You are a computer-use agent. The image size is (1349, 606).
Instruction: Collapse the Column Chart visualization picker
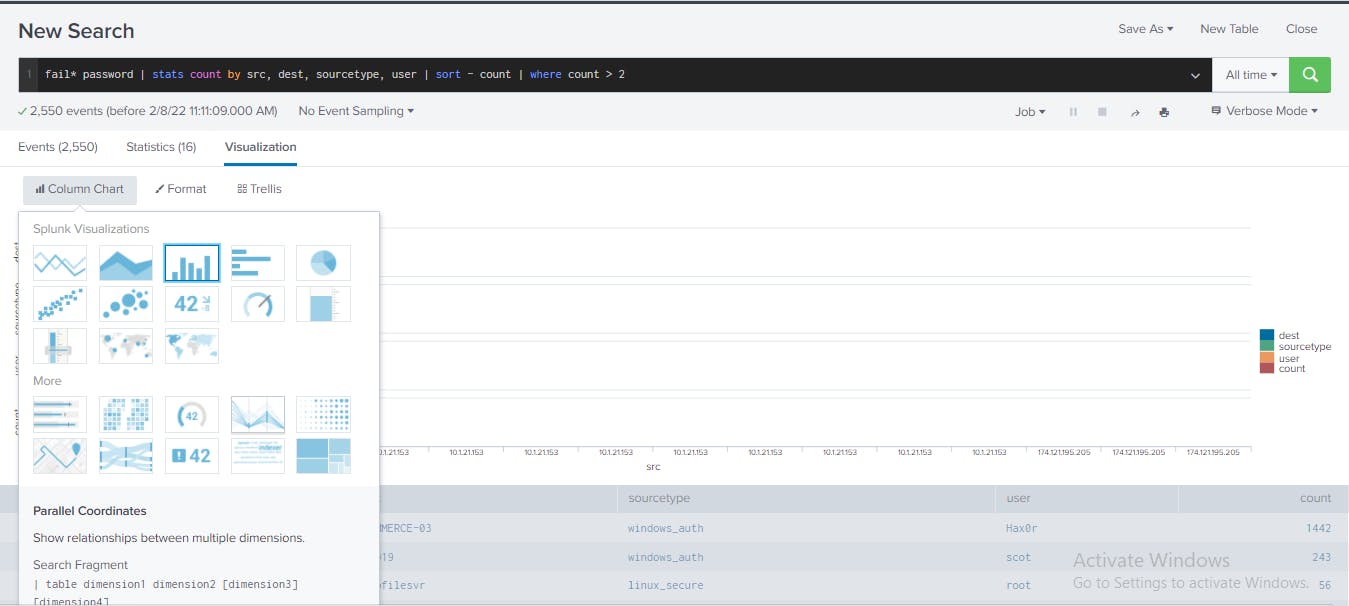(x=80, y=189)
